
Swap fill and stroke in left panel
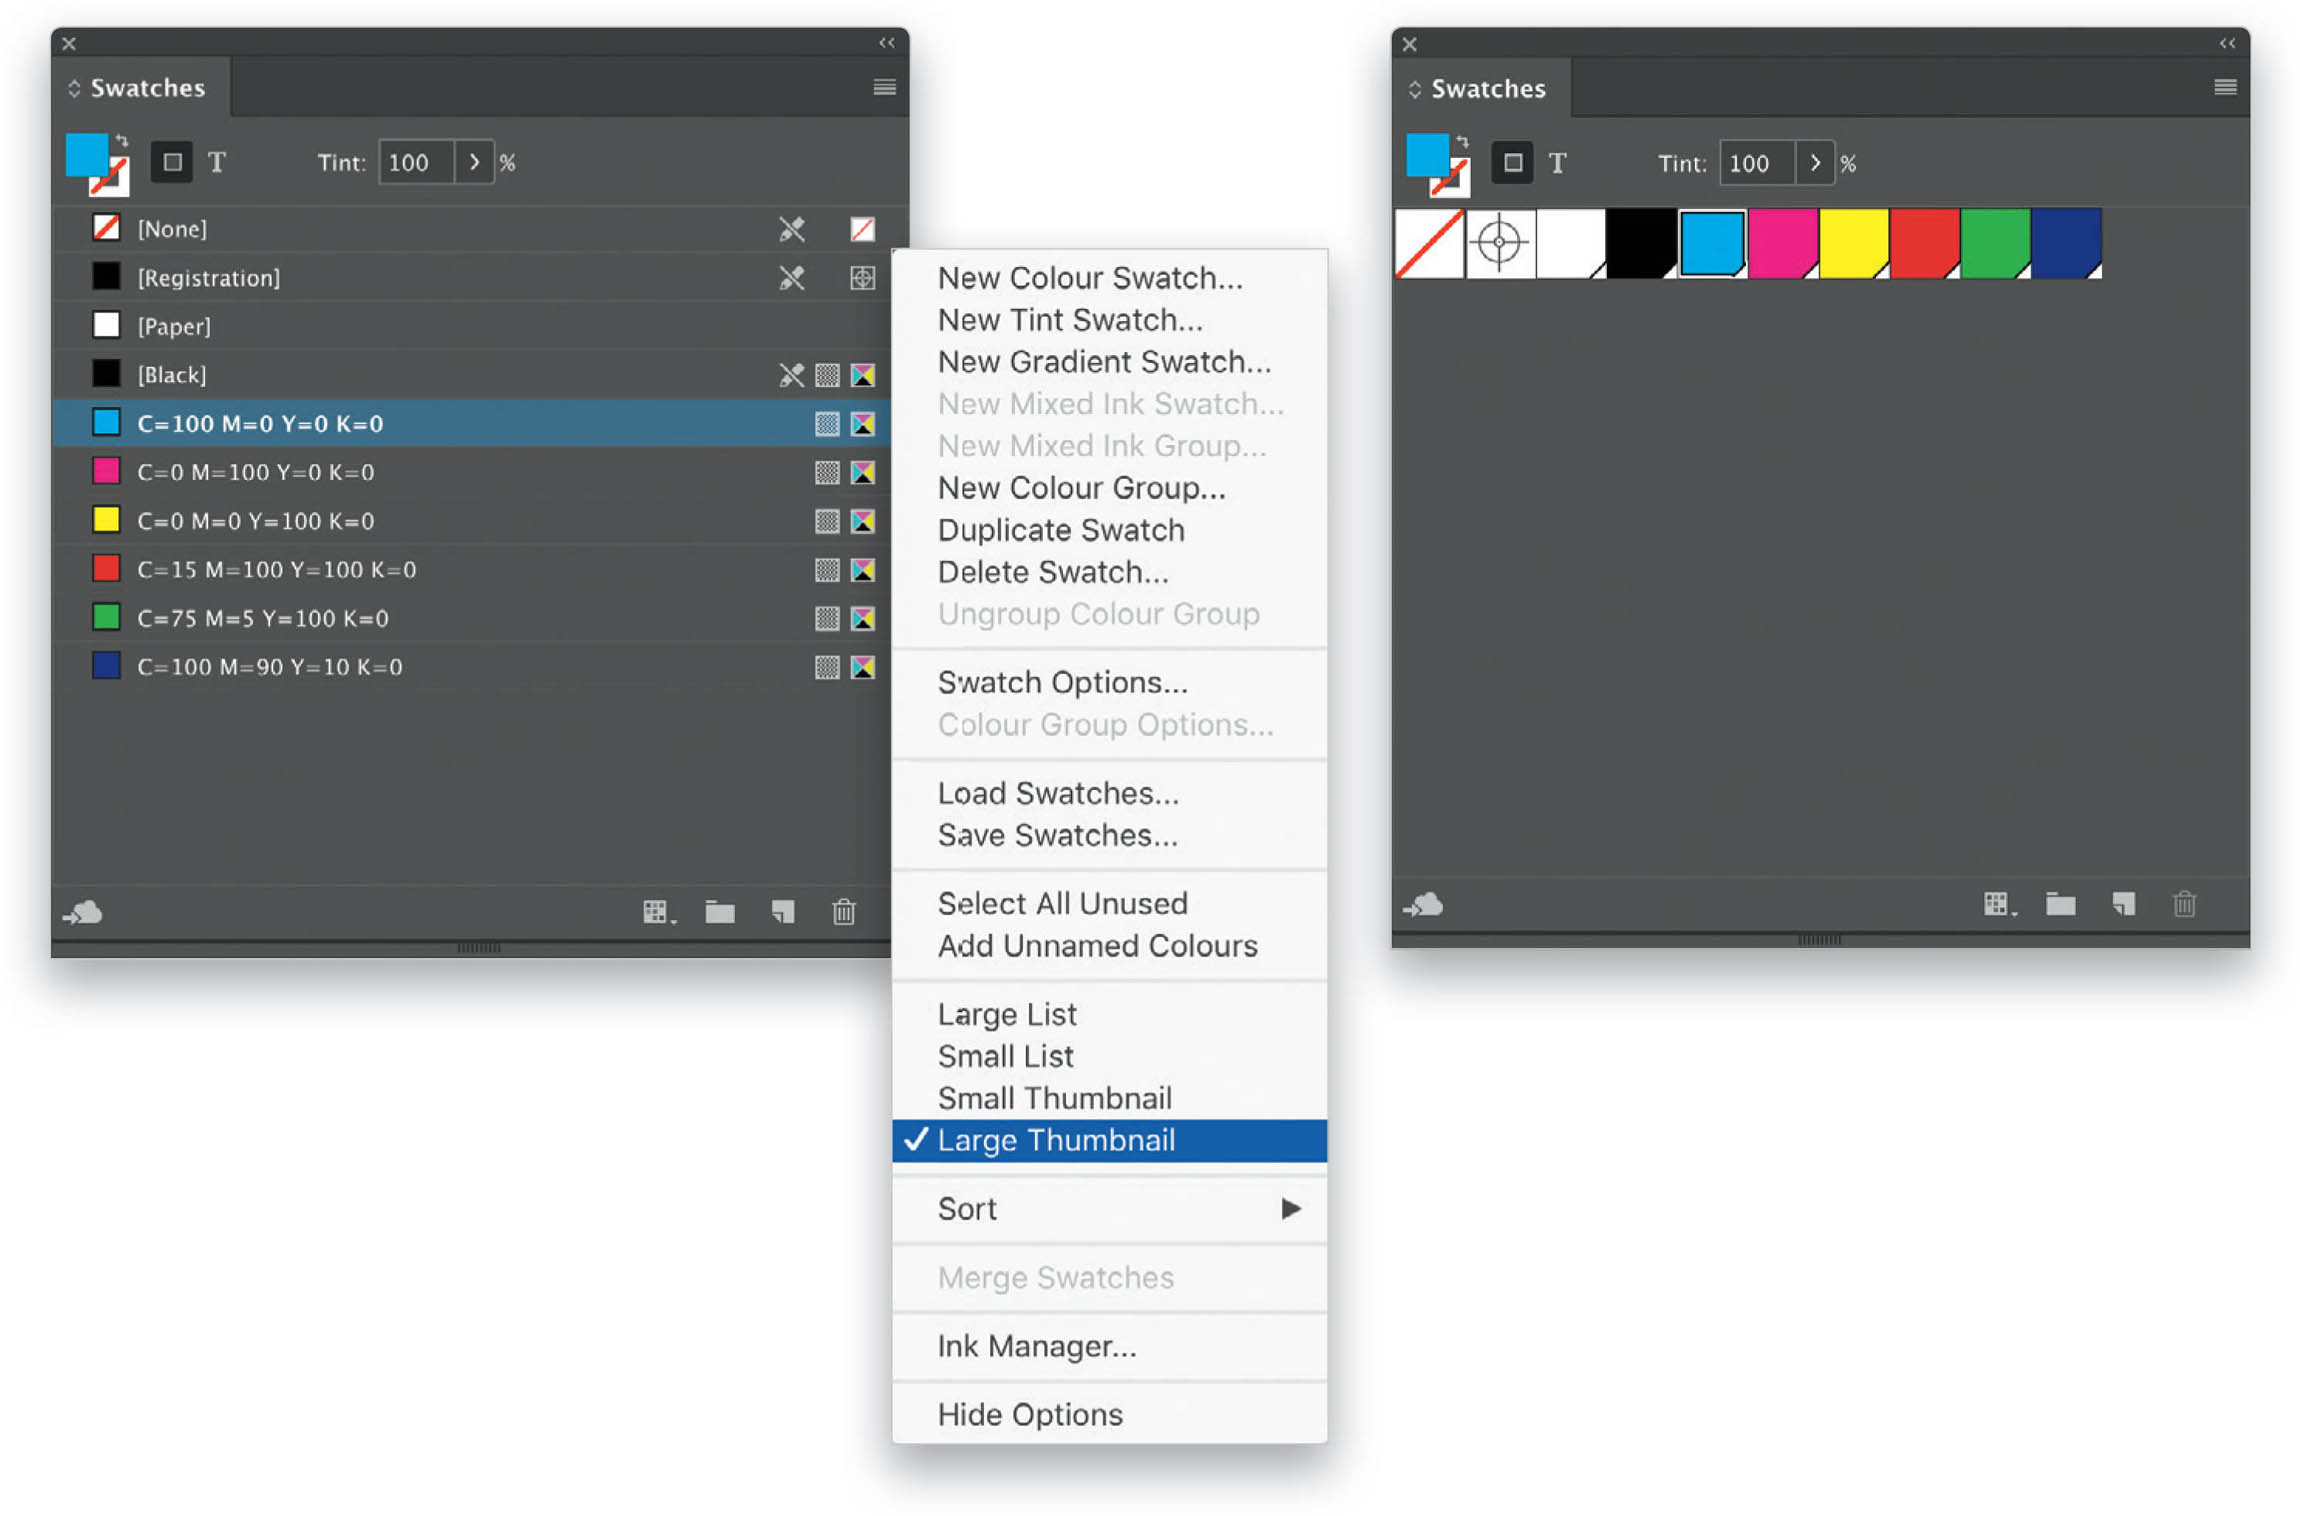tap(122, 141)
